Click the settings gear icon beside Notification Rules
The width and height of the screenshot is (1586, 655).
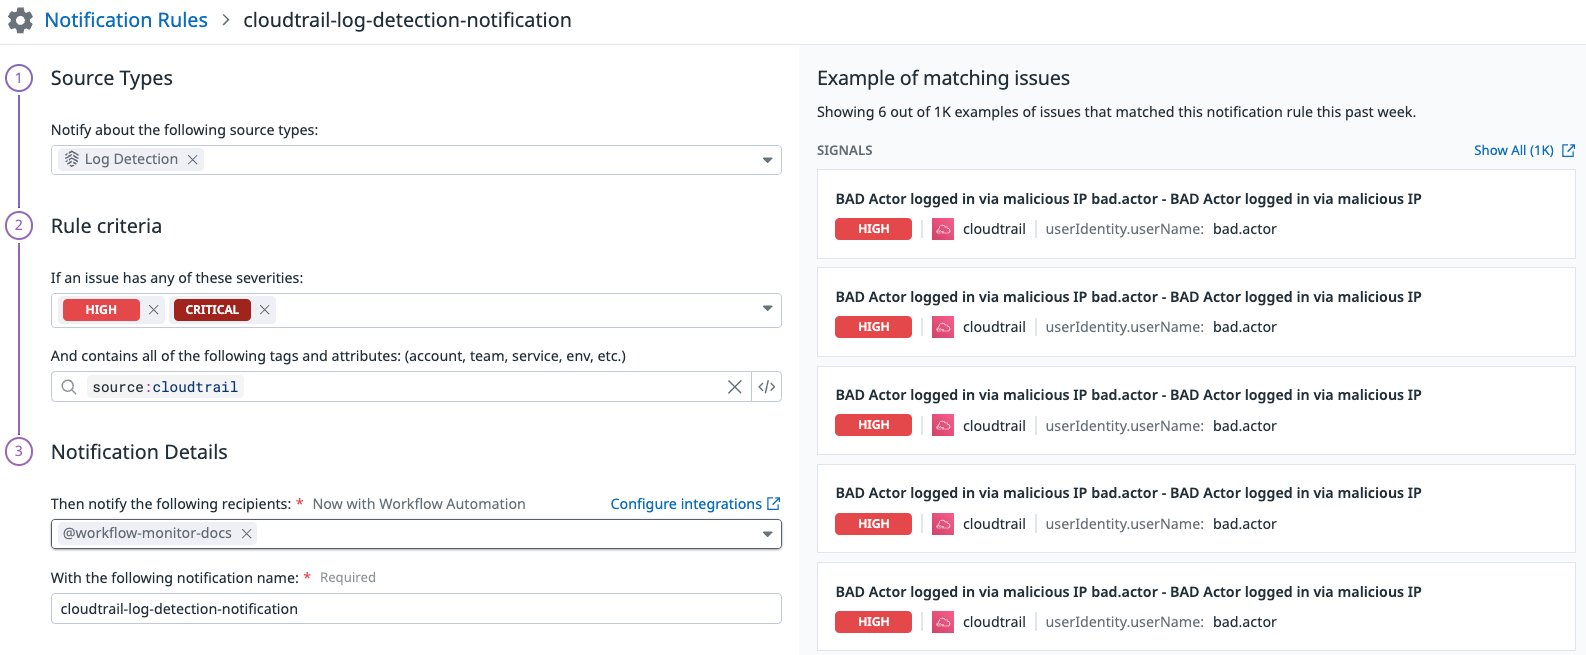[x=20, y=20]
